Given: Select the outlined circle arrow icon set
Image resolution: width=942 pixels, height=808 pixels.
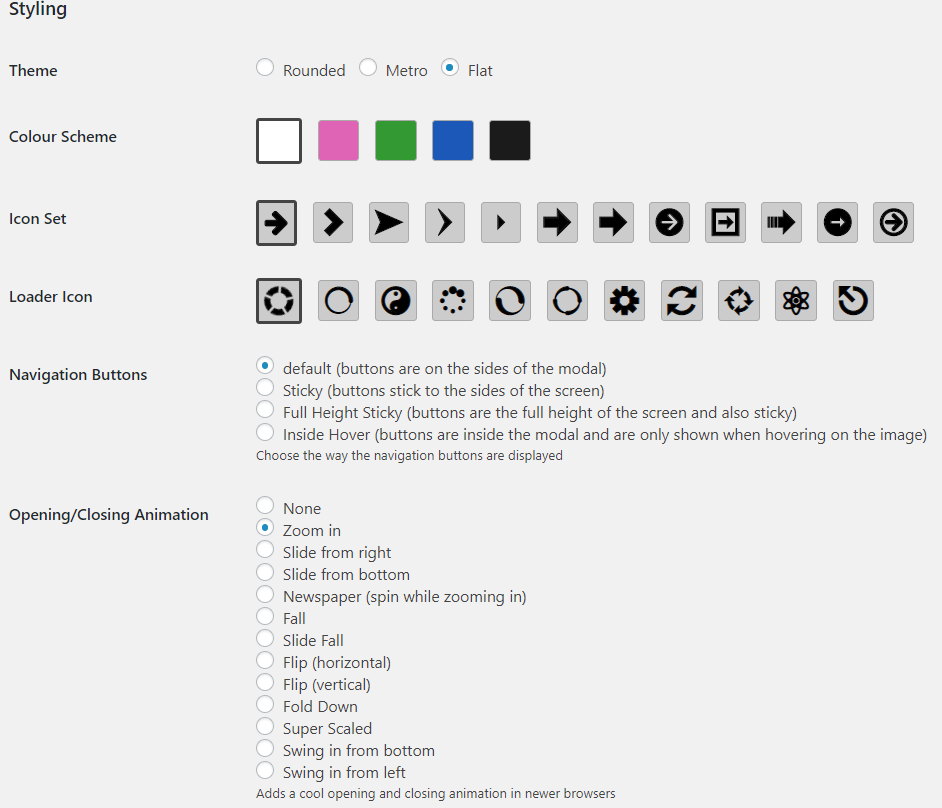Looking at the screenshot, I should point(893,223).
